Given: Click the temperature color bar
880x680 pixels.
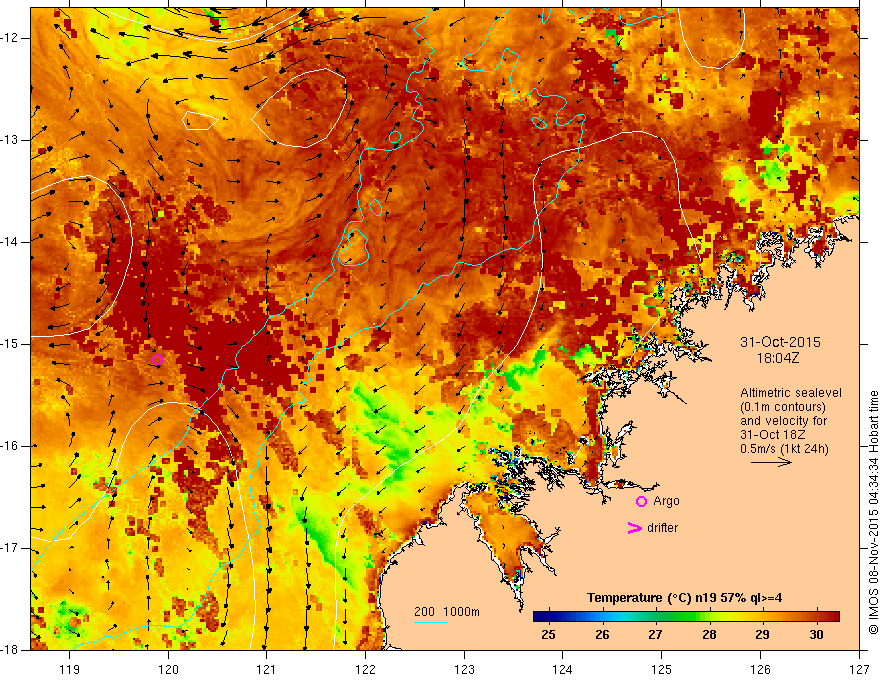Looking at the screenshot, I should point(686,617).
